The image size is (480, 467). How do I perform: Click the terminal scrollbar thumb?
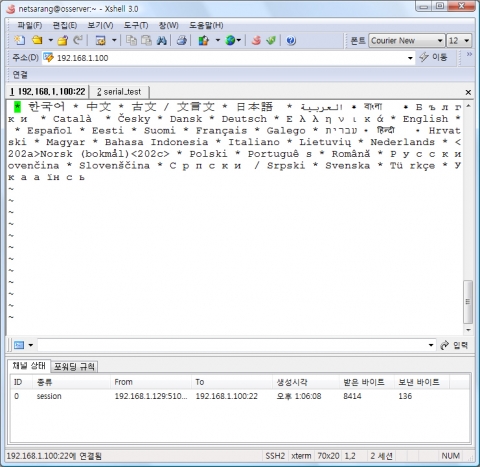(468, 302)
